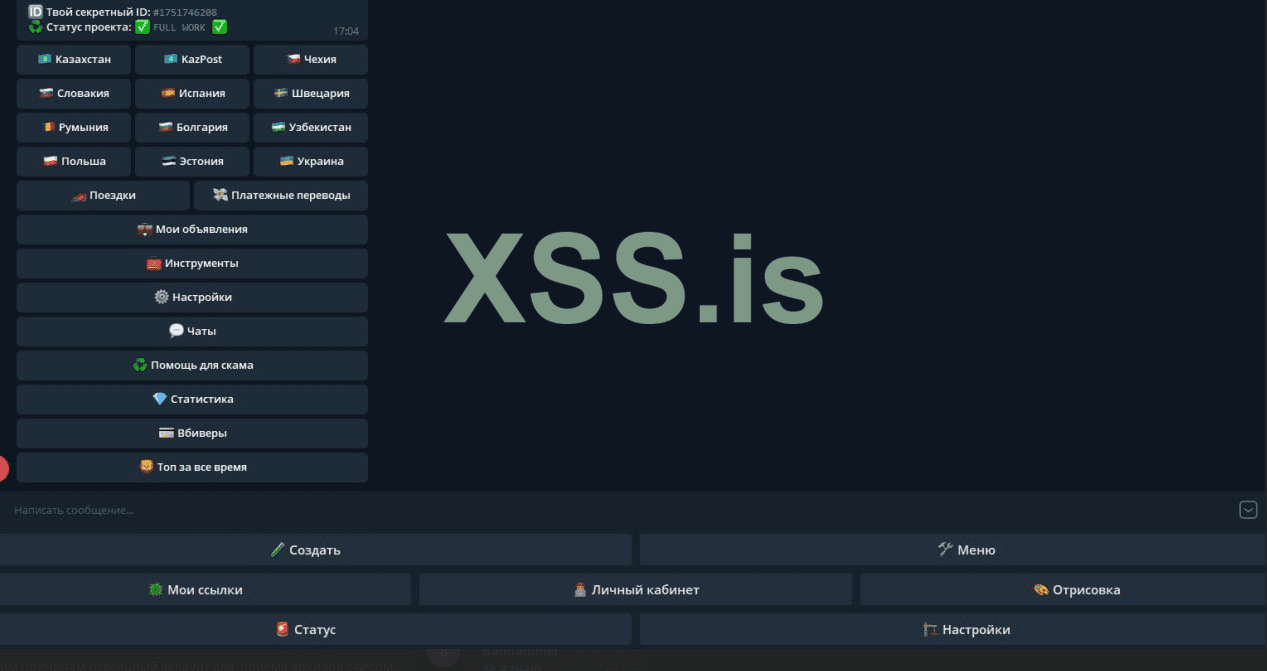1267x671 pixels.
Task: Open Мои ссылки keyboard button
Action: coord(205,590)
